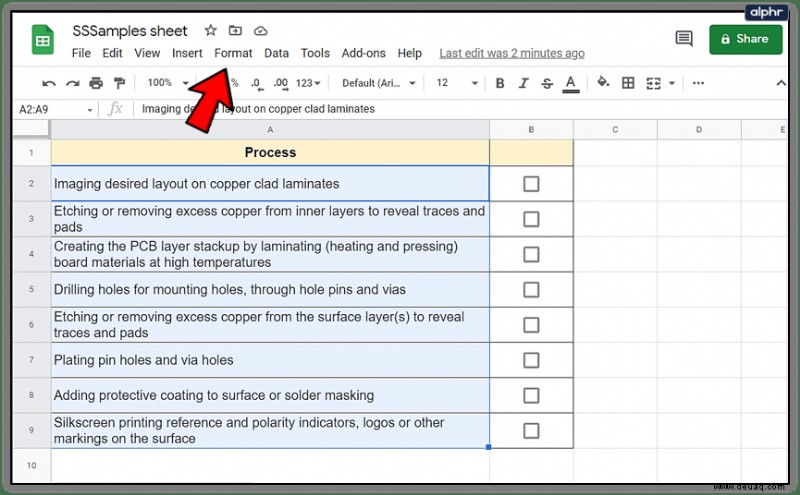Open the Tools menu

pos(315,53)
